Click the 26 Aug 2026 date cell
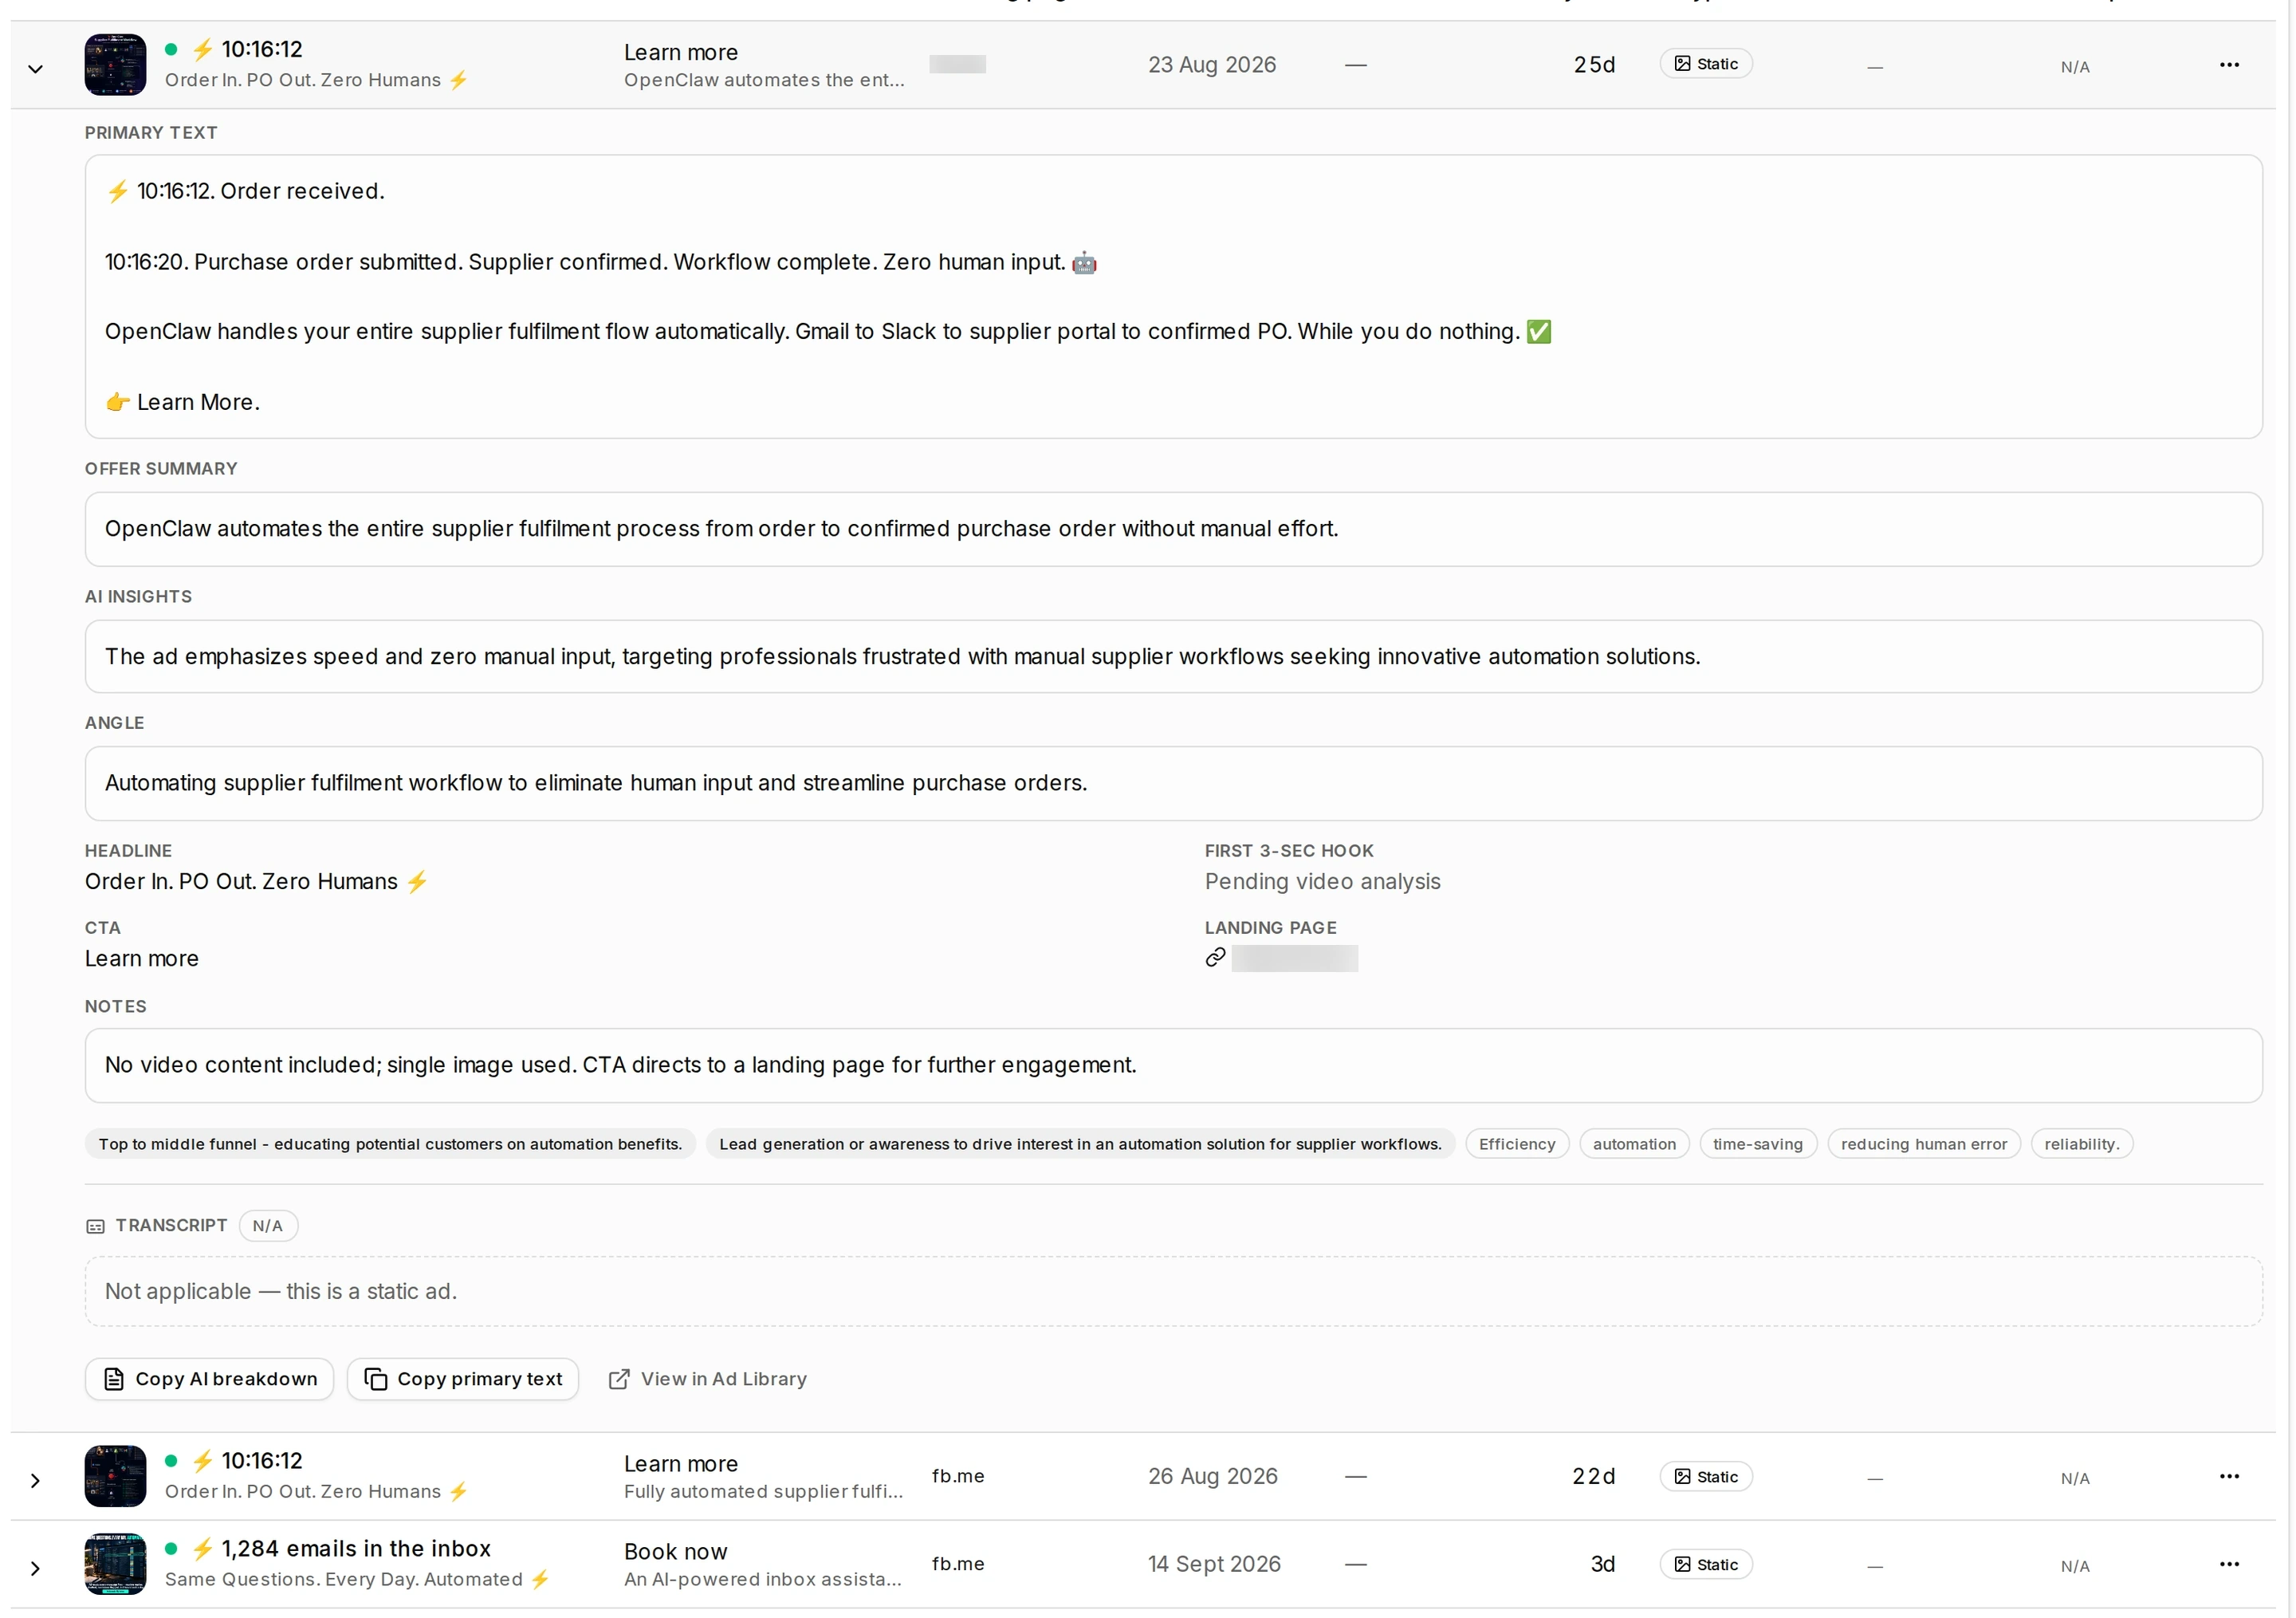 pyautogui.click(x=1212, y=1476)
